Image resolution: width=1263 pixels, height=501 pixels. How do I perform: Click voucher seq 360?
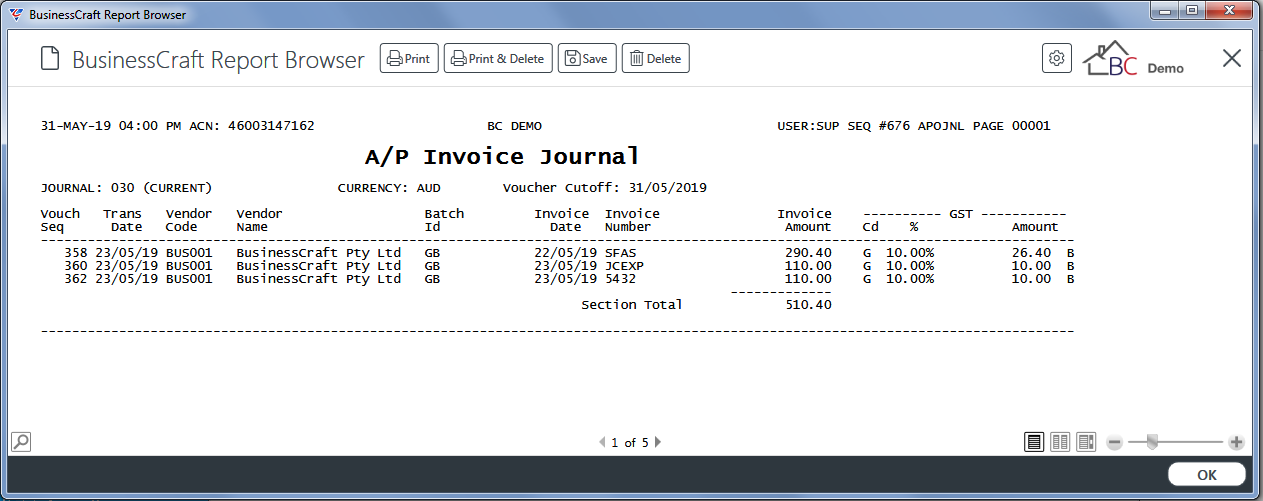pyautogui.click(x=75, y=266)
